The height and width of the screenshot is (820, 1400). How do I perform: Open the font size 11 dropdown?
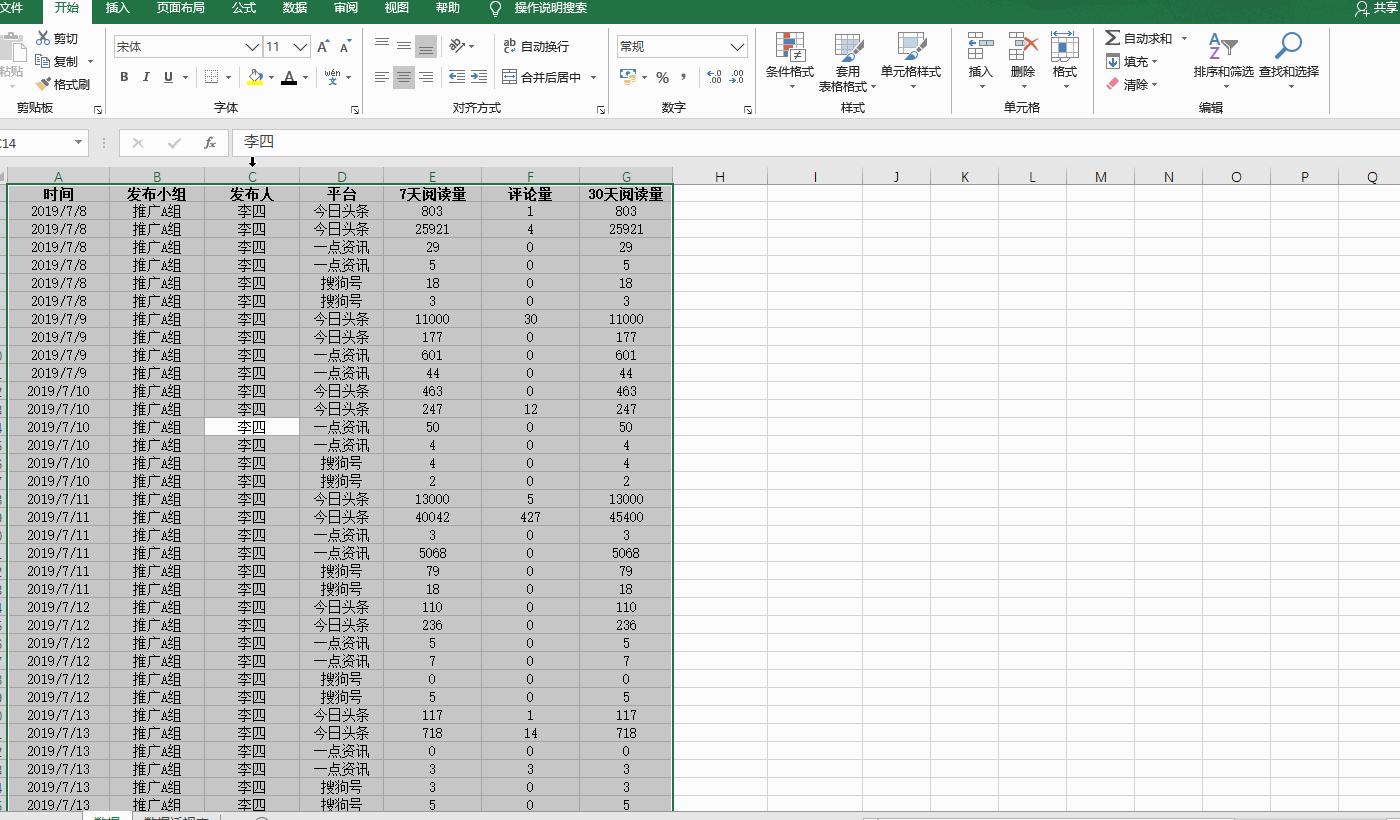click(301, 47)
